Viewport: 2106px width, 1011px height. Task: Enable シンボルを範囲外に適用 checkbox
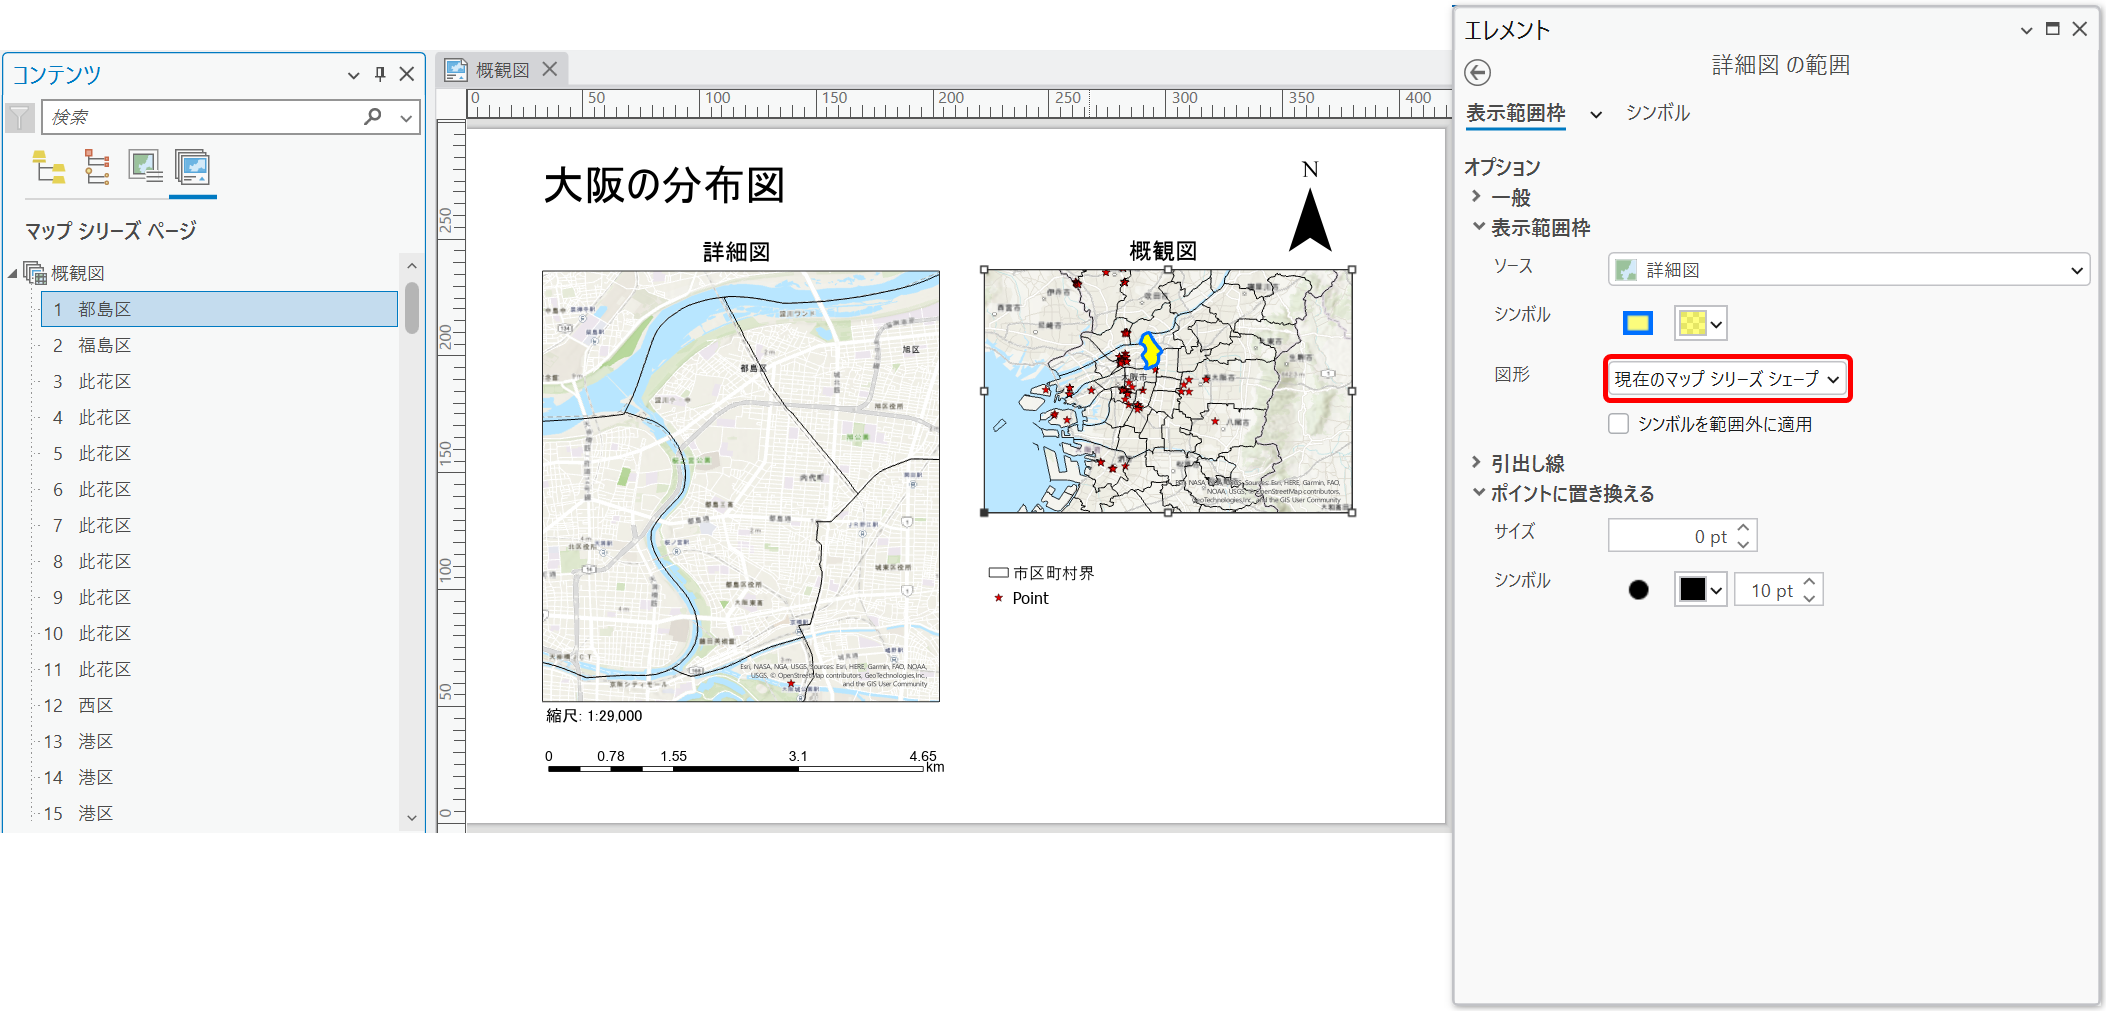[x=1618, y=424]
